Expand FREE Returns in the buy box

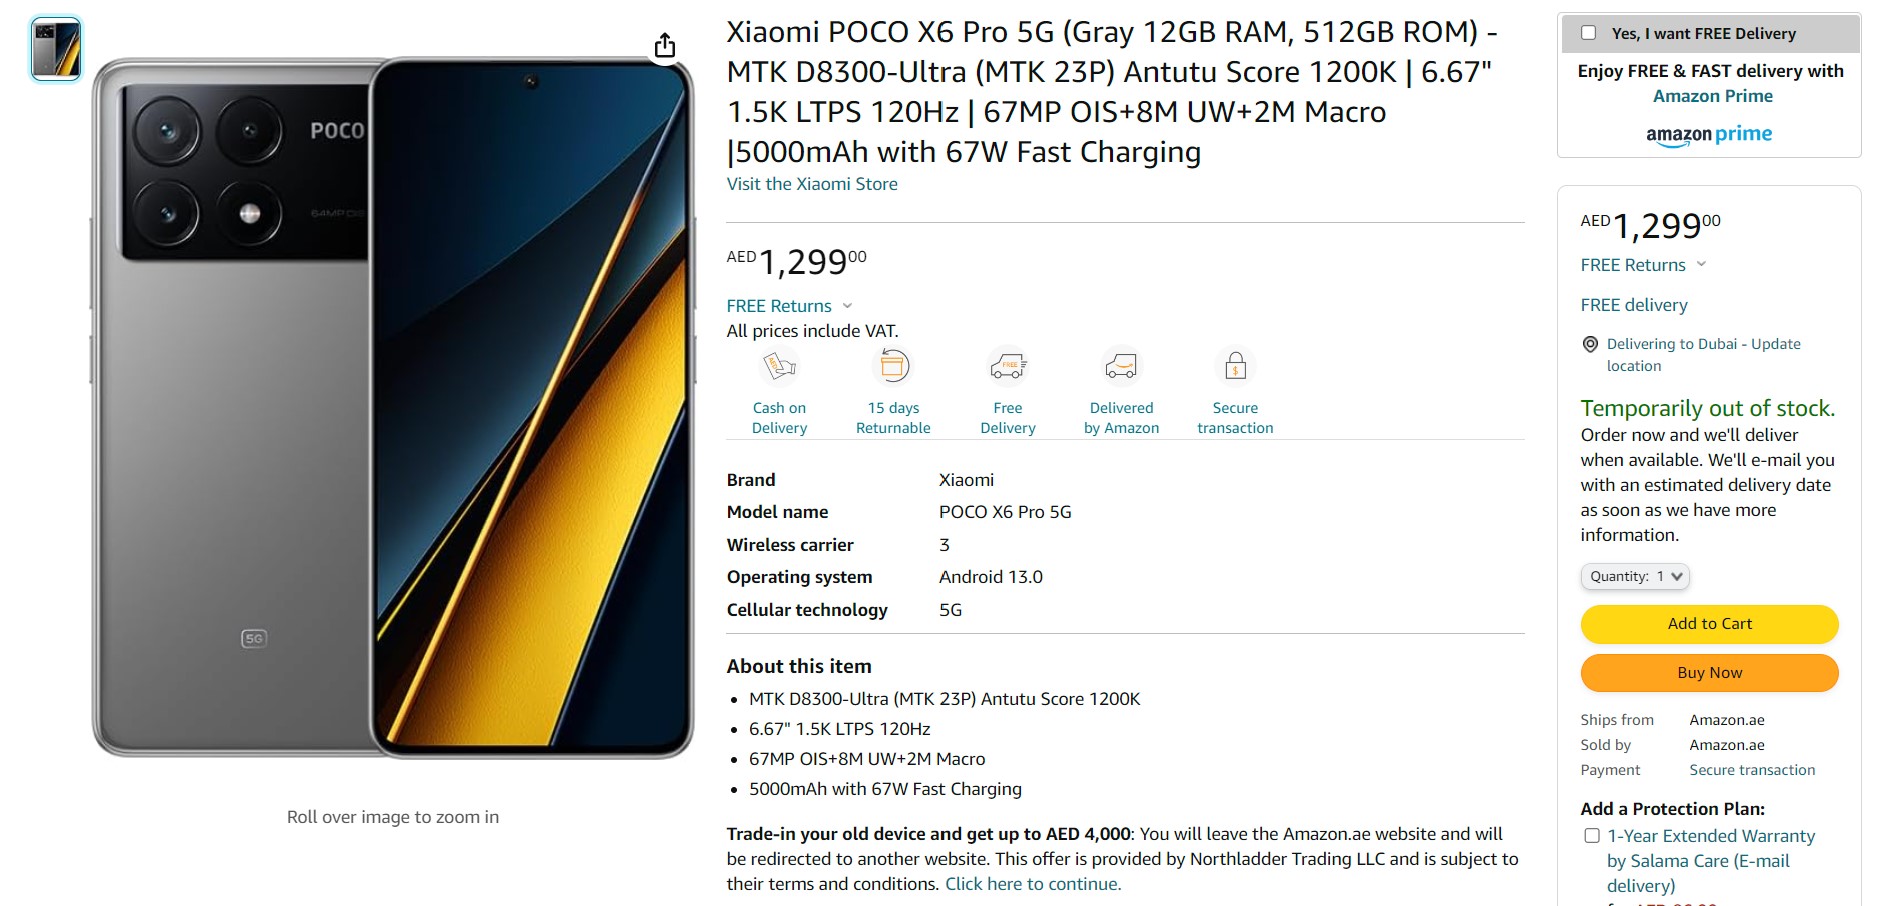coord(1643,265)
